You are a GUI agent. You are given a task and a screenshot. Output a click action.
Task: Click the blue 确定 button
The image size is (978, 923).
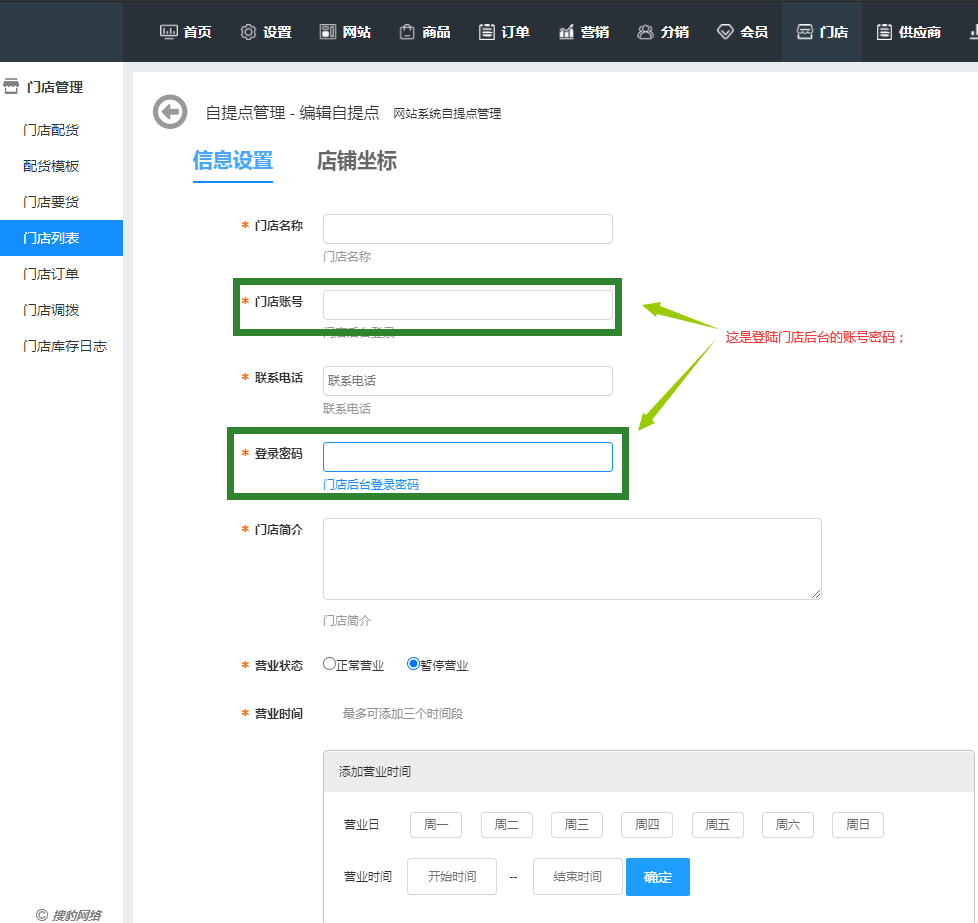click(x=657, y=877)
